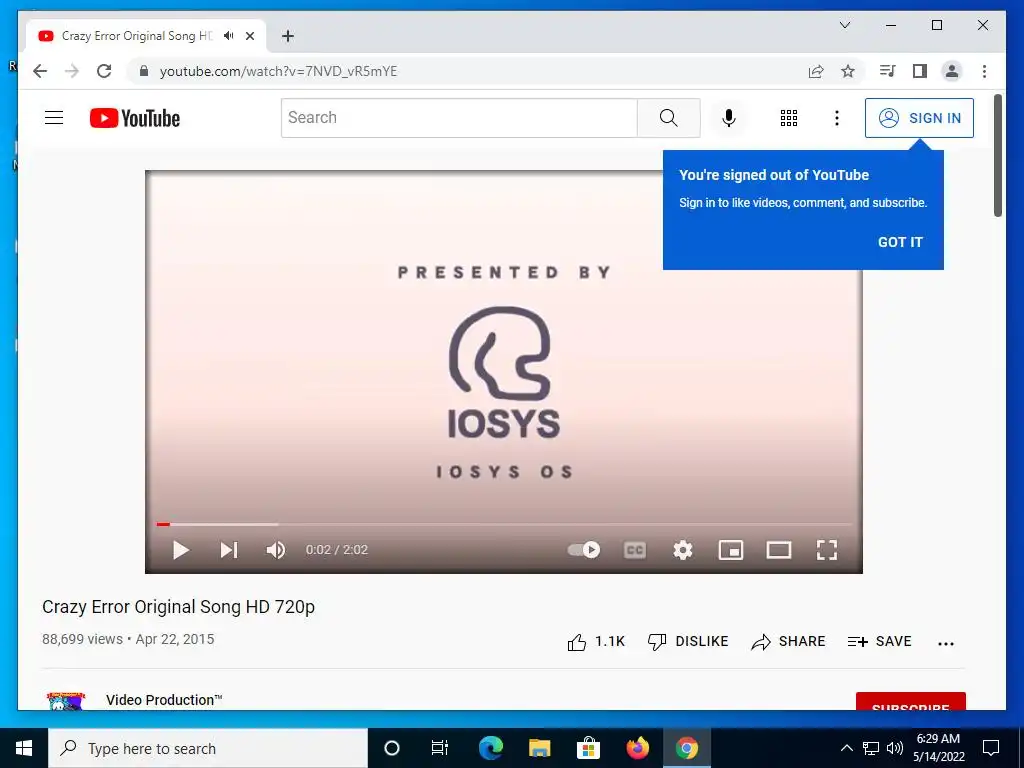Show hidden system tray icons
The height and width of the screenshot is (768, 1024).
[846, 748]
